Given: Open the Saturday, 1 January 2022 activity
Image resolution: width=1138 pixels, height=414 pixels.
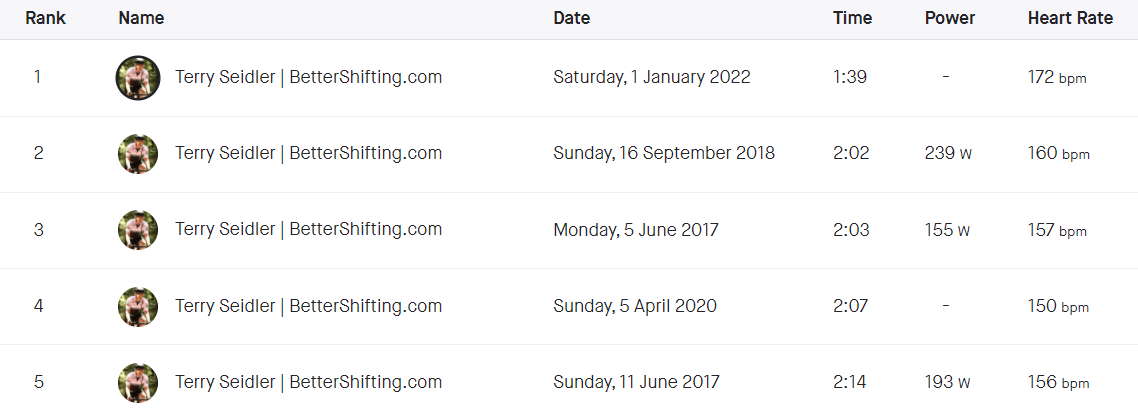Looking at the screenshot, I should tap(651, 77).
